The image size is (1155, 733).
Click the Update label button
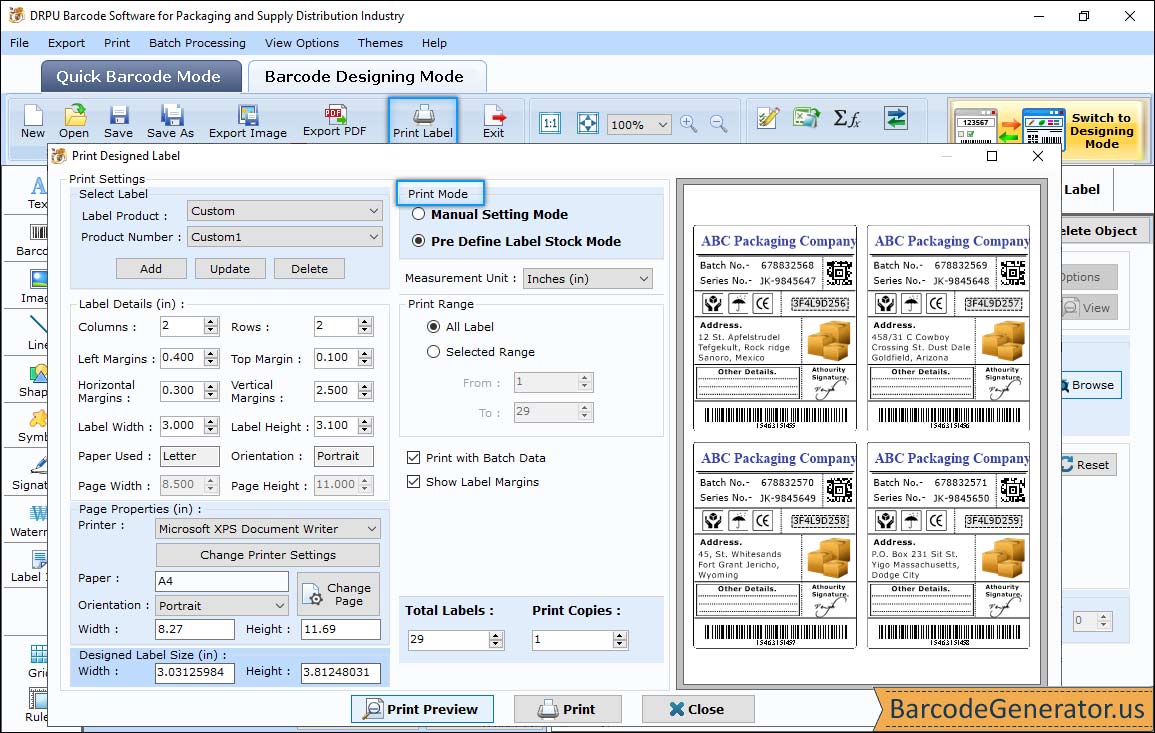point(230,269)
